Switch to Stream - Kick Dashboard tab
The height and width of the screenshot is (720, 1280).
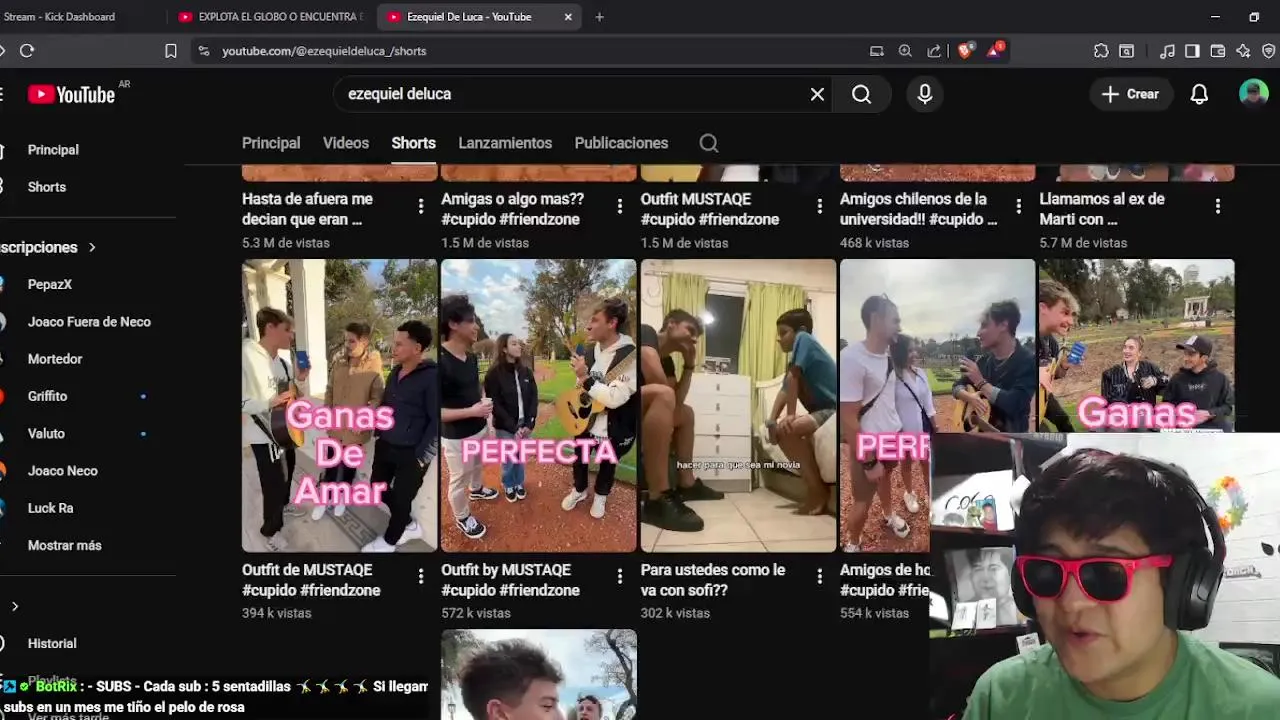[80, 17]
